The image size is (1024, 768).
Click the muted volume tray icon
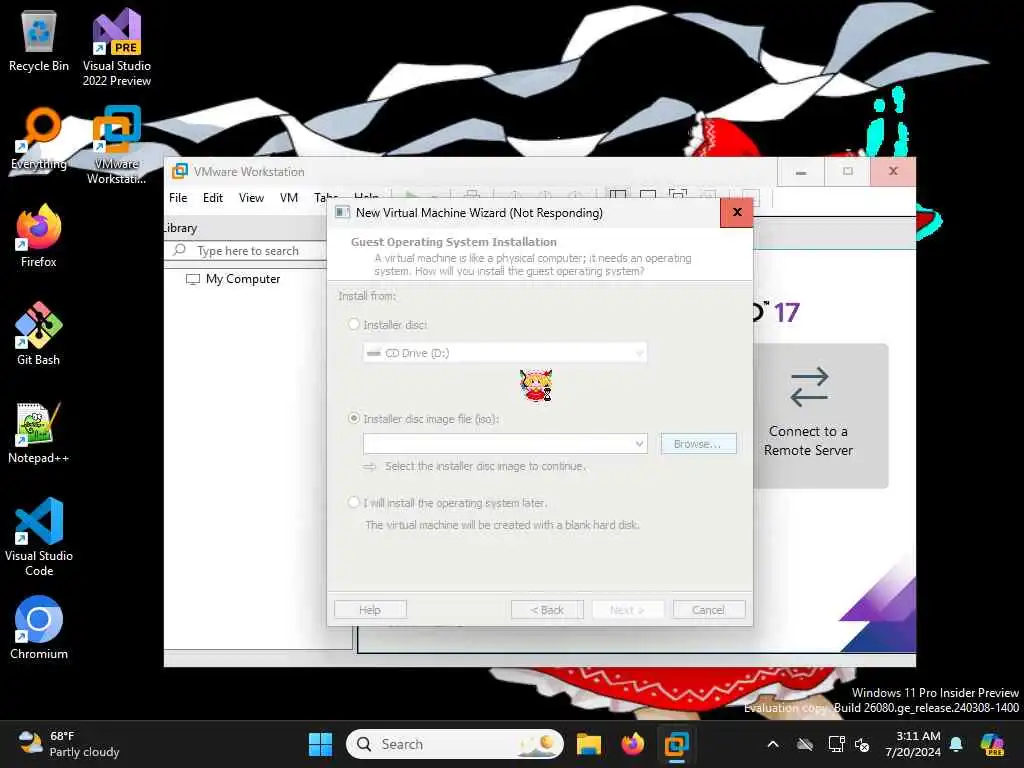[862, 744]
